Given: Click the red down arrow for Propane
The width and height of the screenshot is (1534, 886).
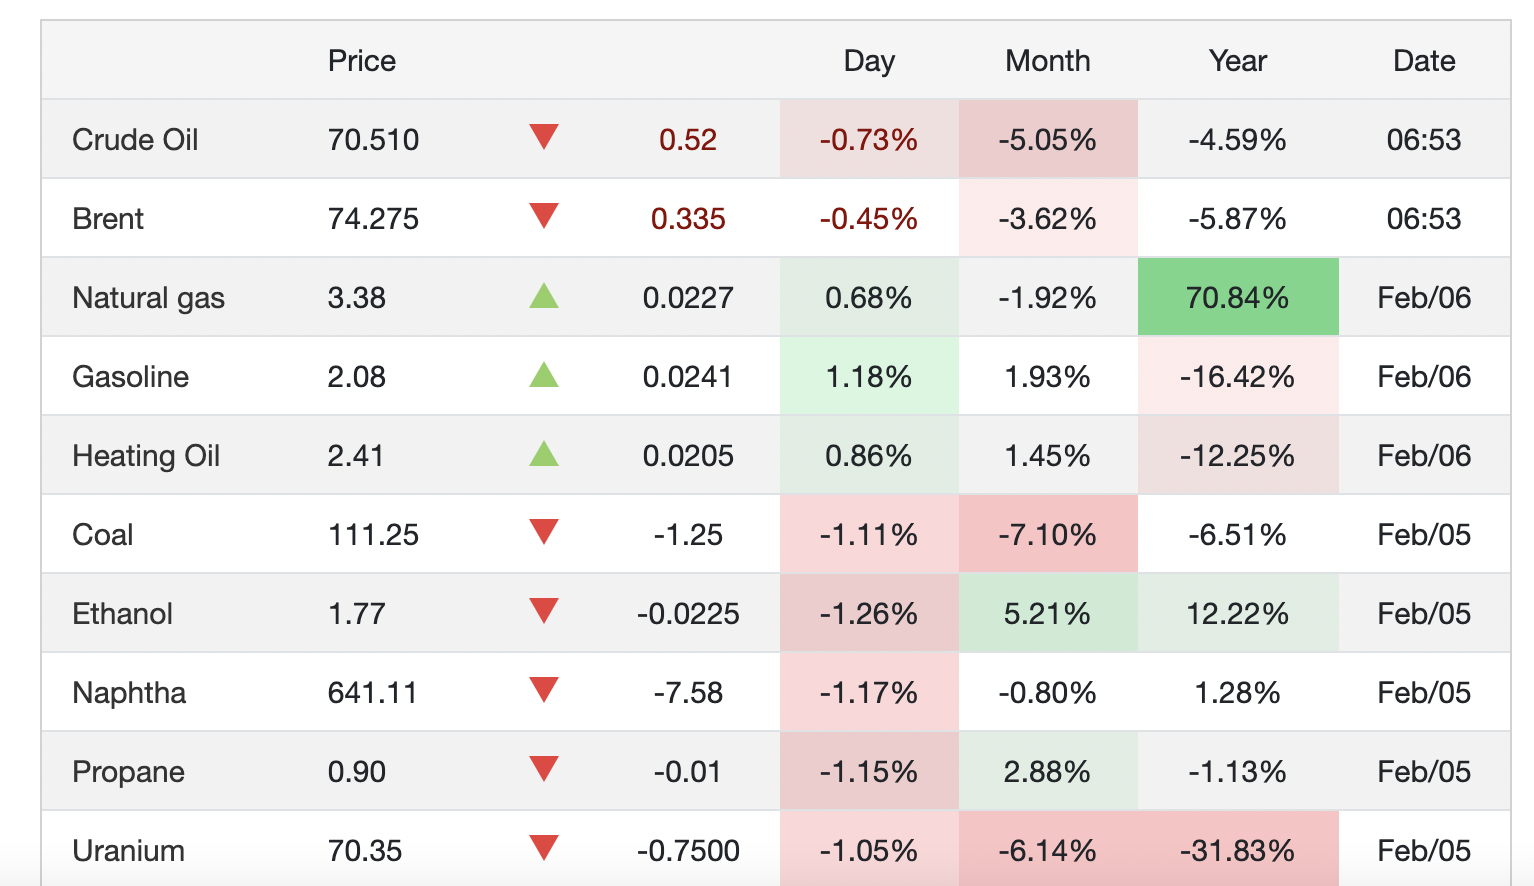Looking at the screenshot, I should (x=544, y=768).
